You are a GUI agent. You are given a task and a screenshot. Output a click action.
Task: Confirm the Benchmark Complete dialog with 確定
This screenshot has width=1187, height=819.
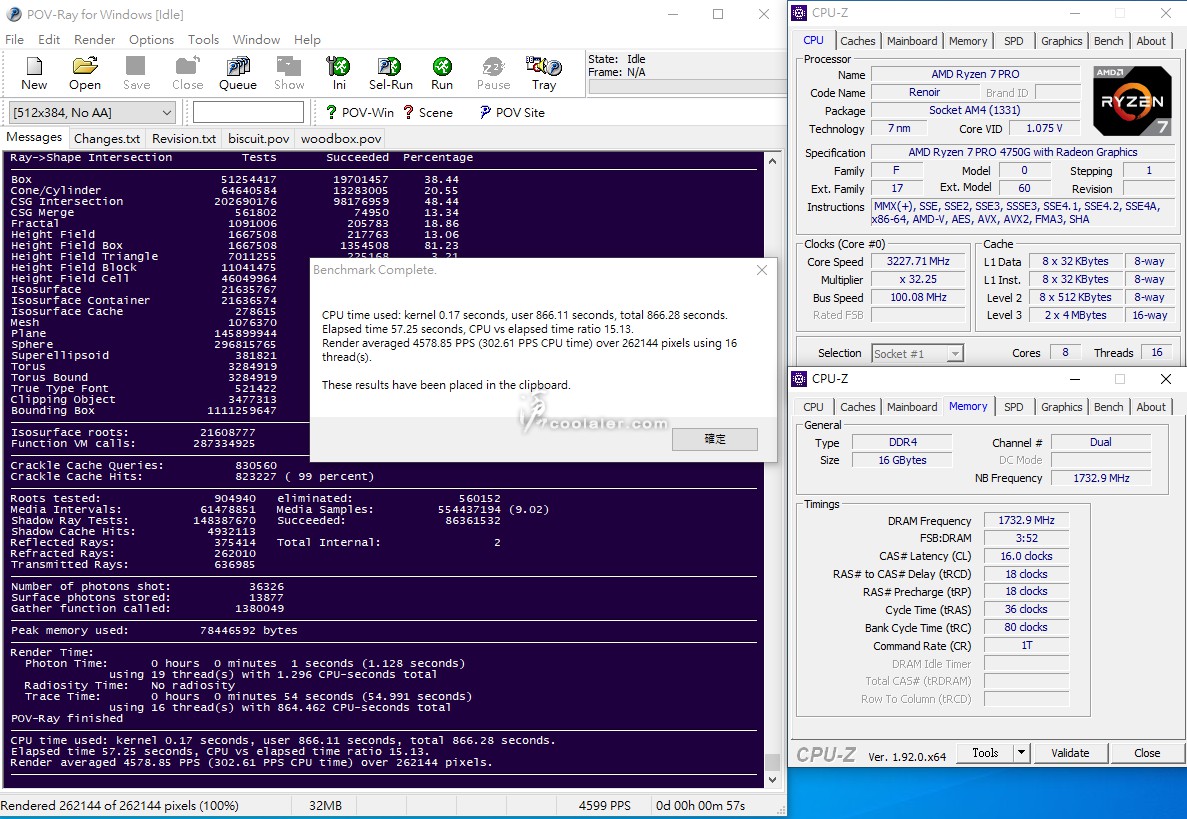(x=715, y=439)
